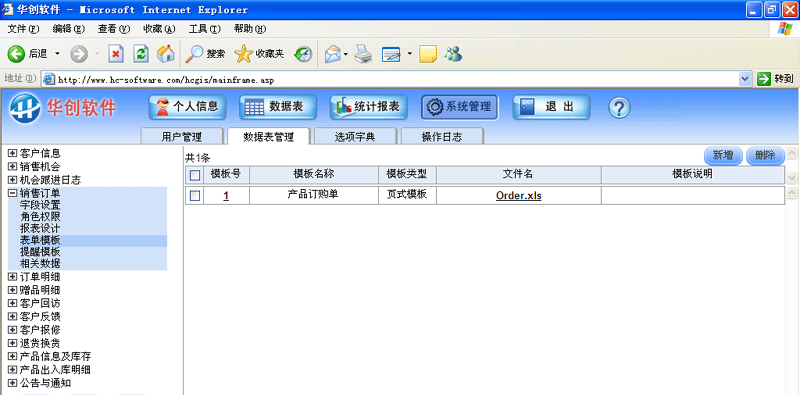The height and width of the screenshot is (395, 800).
Task: Go to the IE Home page icon
Action: click(165, 54)
